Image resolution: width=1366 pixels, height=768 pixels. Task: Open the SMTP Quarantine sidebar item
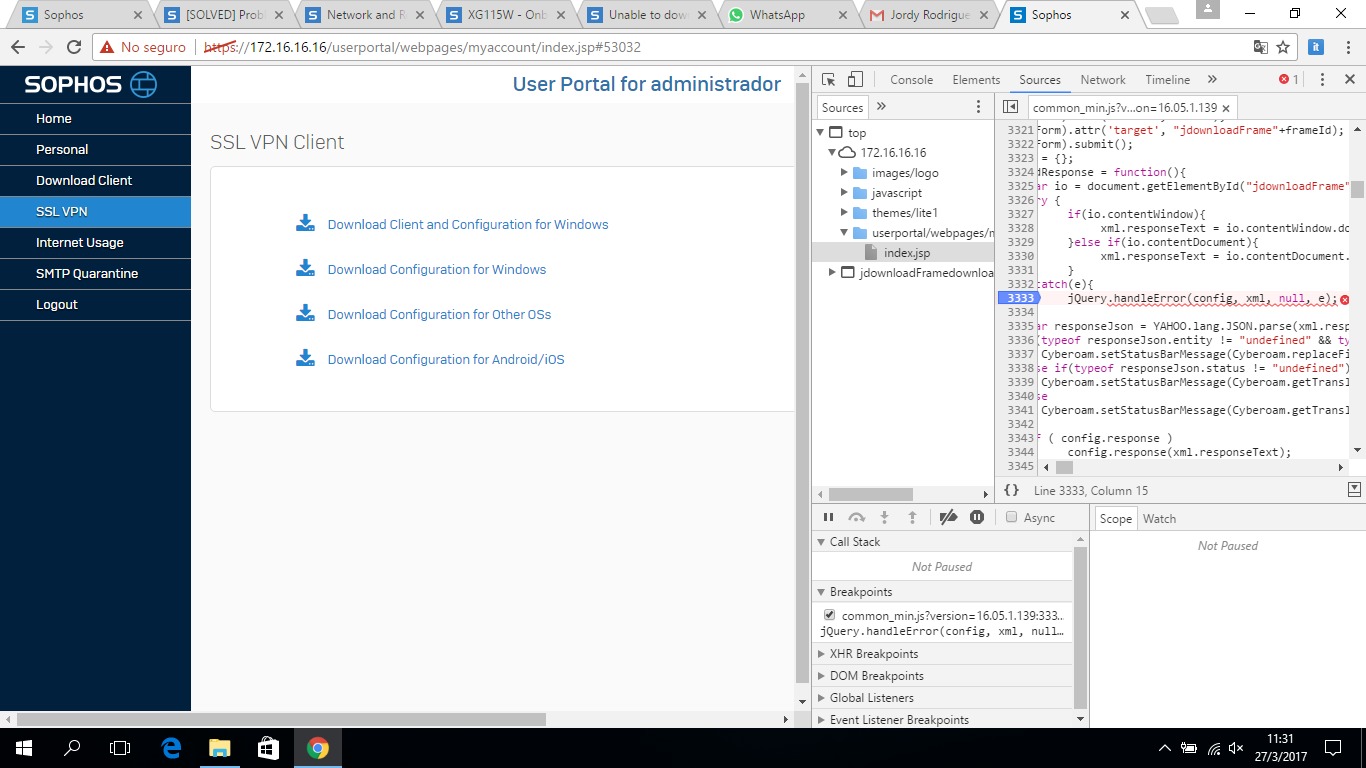95,273
